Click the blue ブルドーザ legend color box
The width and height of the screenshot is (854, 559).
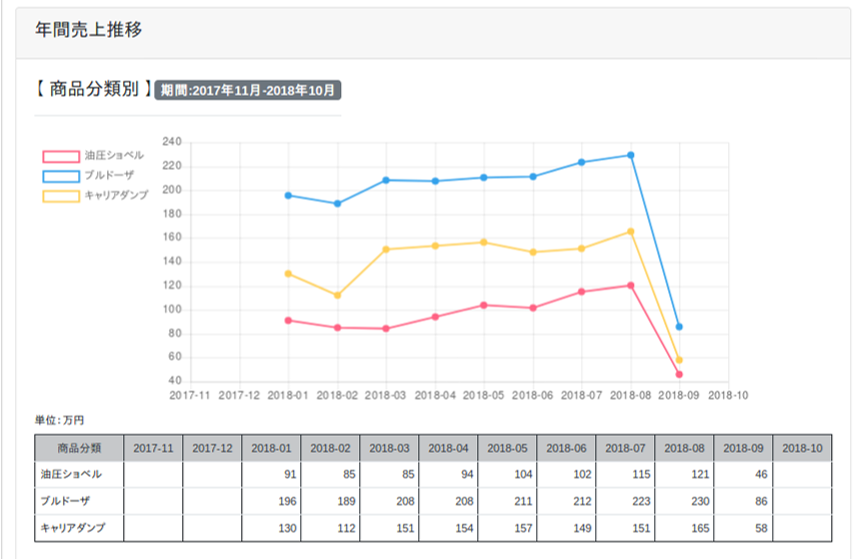(61, 176)
